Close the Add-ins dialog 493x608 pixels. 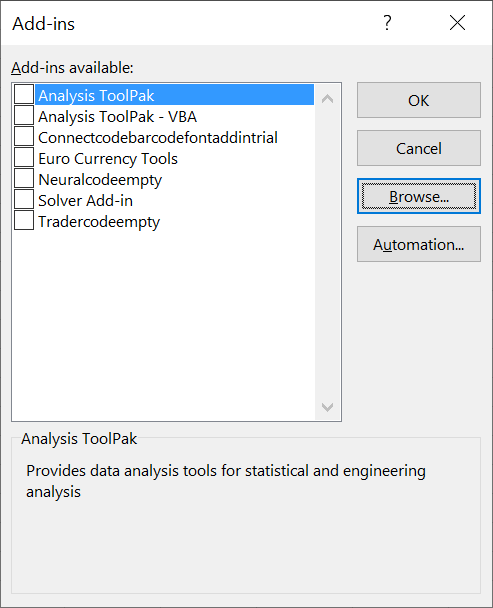click(457, 23)
